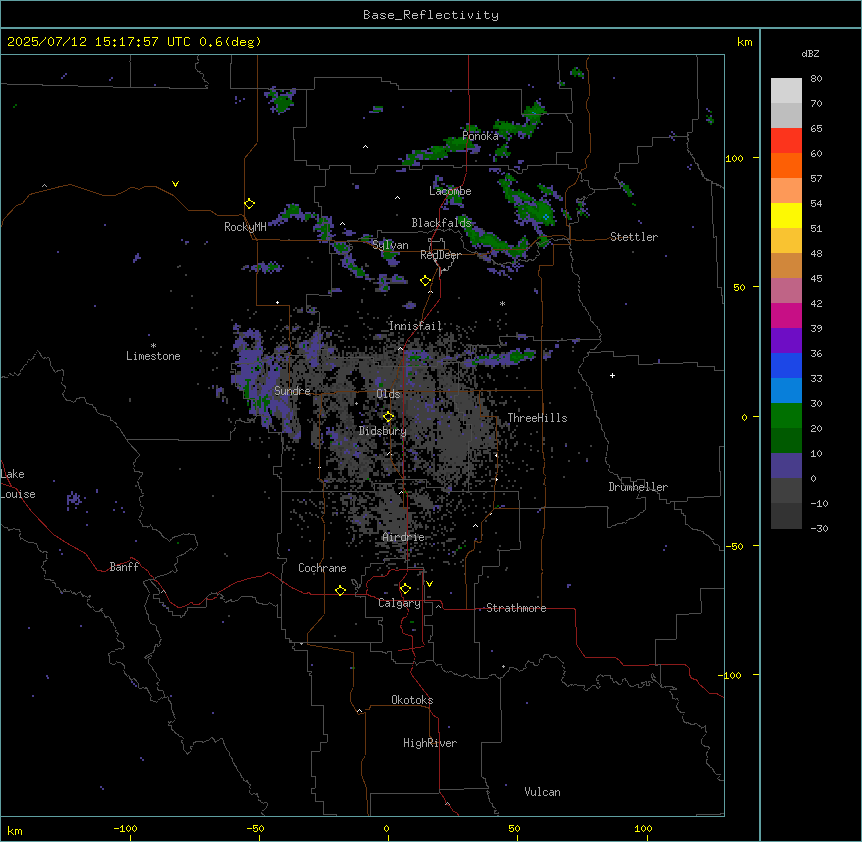Click the Limestone label

pyautogui.click(x=153, y=356)
